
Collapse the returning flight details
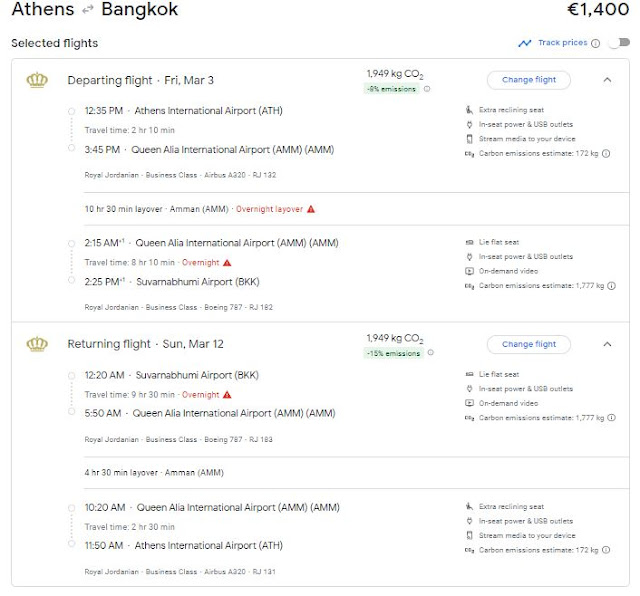(607, 344)
